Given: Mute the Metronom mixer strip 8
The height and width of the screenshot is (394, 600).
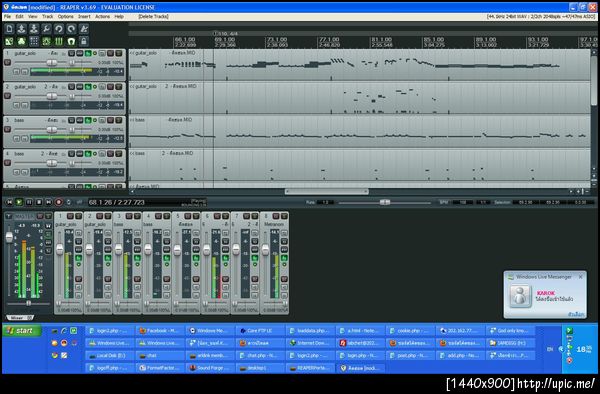Looking at the screenshot, I should click(x=276, y=217).
